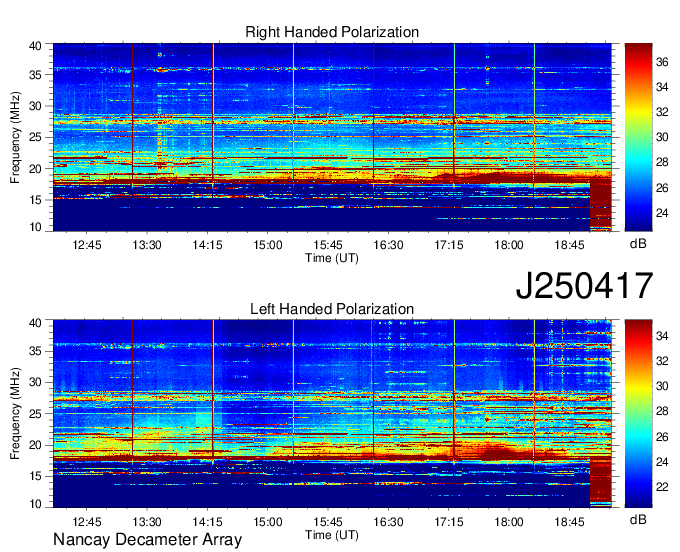The width and height of the screenshot is (680, 552).
Task: Click the 13:30 time tick under Right Handed plot
Action: click(x=147, y=245)
